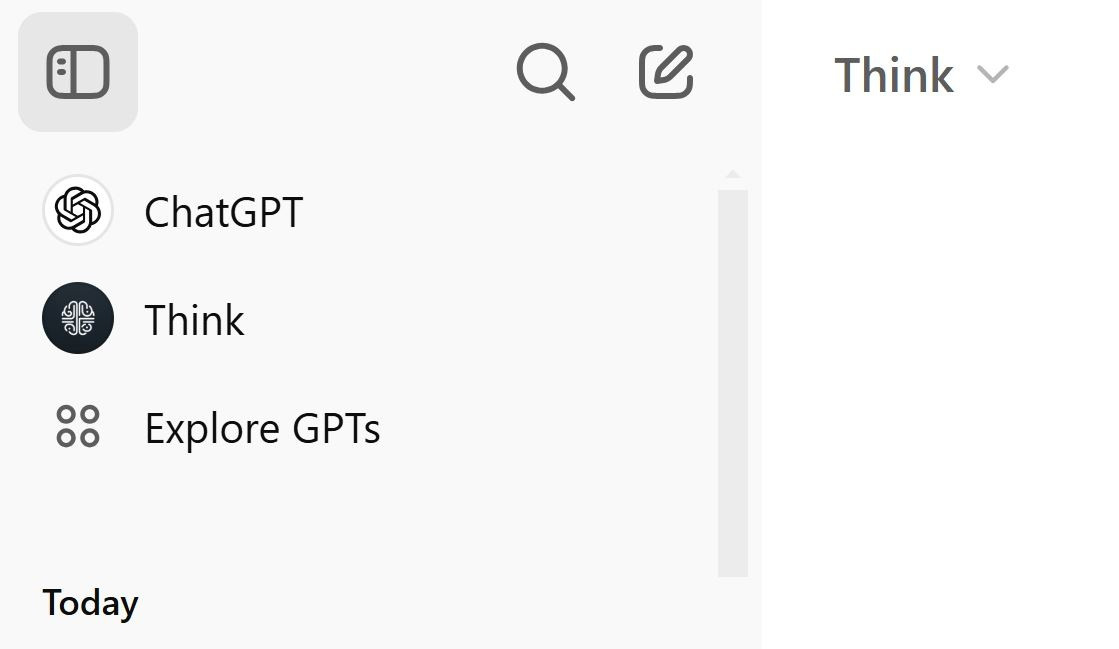Click the four-circle Explore GPTs icon

pyautogui.click(x=78, y=427)
